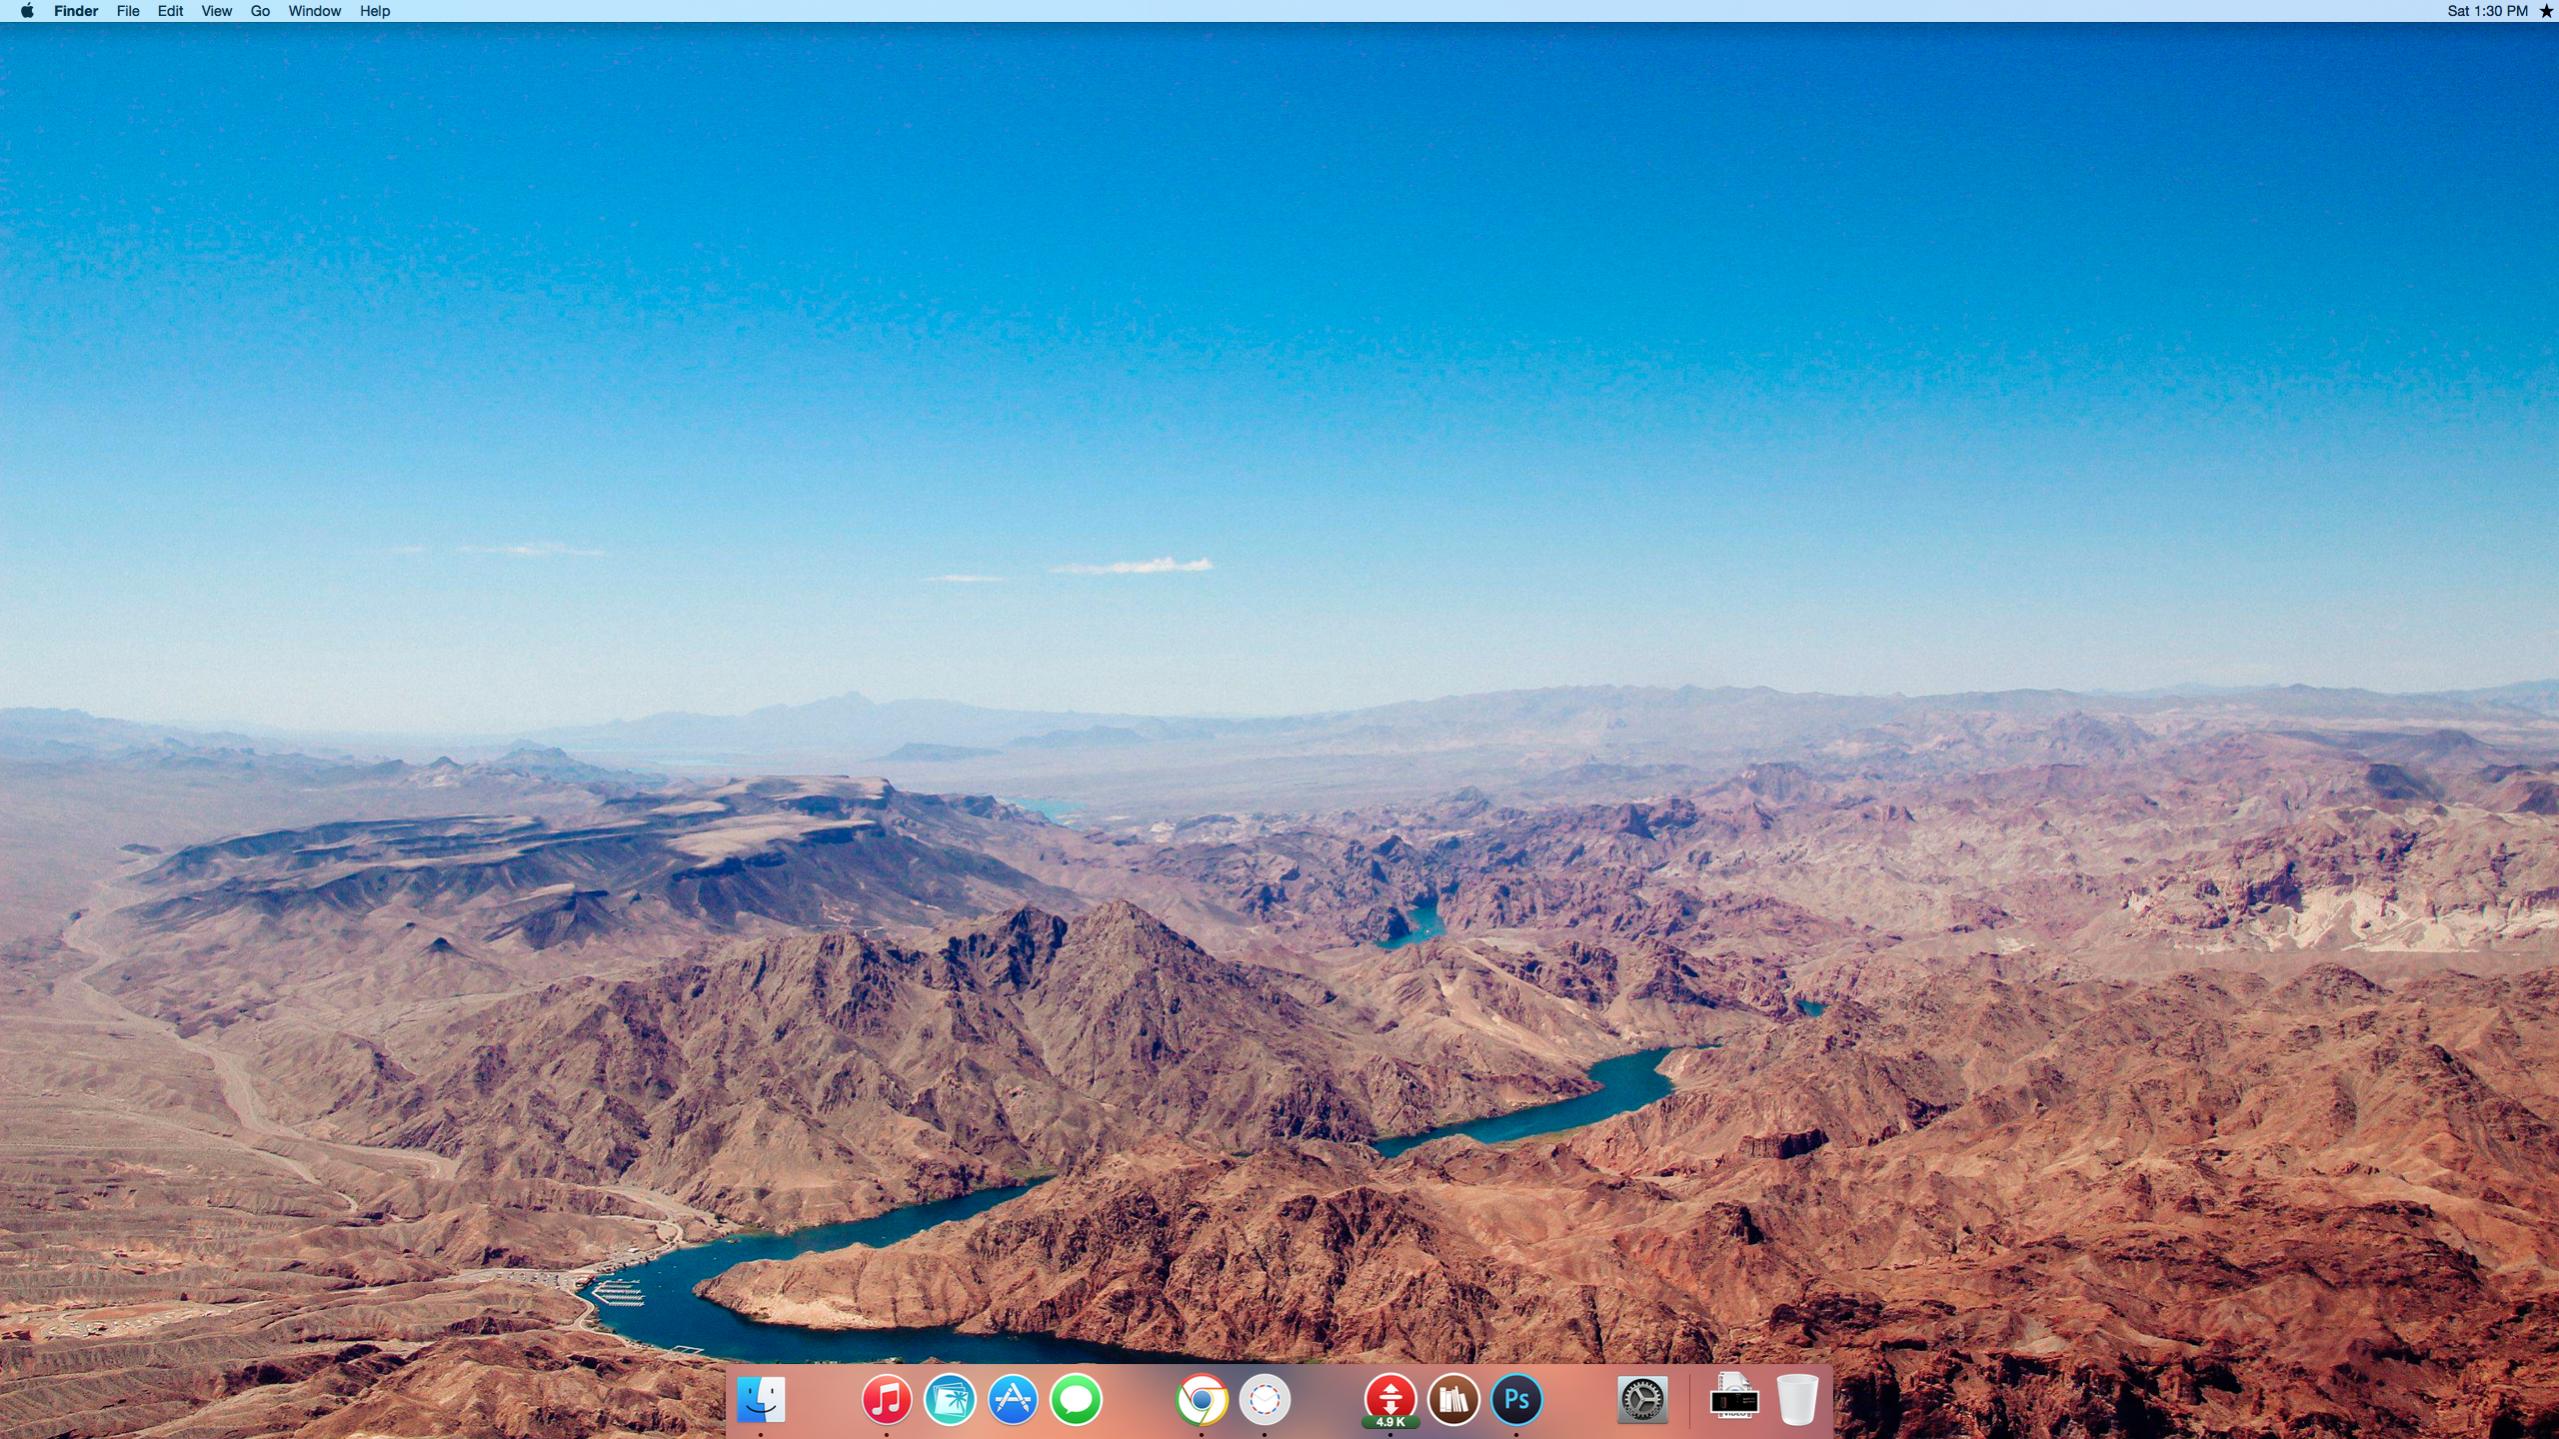Click the Sat 1:30 PM clock
Screen dimensions: 2559x1439
2487,11
